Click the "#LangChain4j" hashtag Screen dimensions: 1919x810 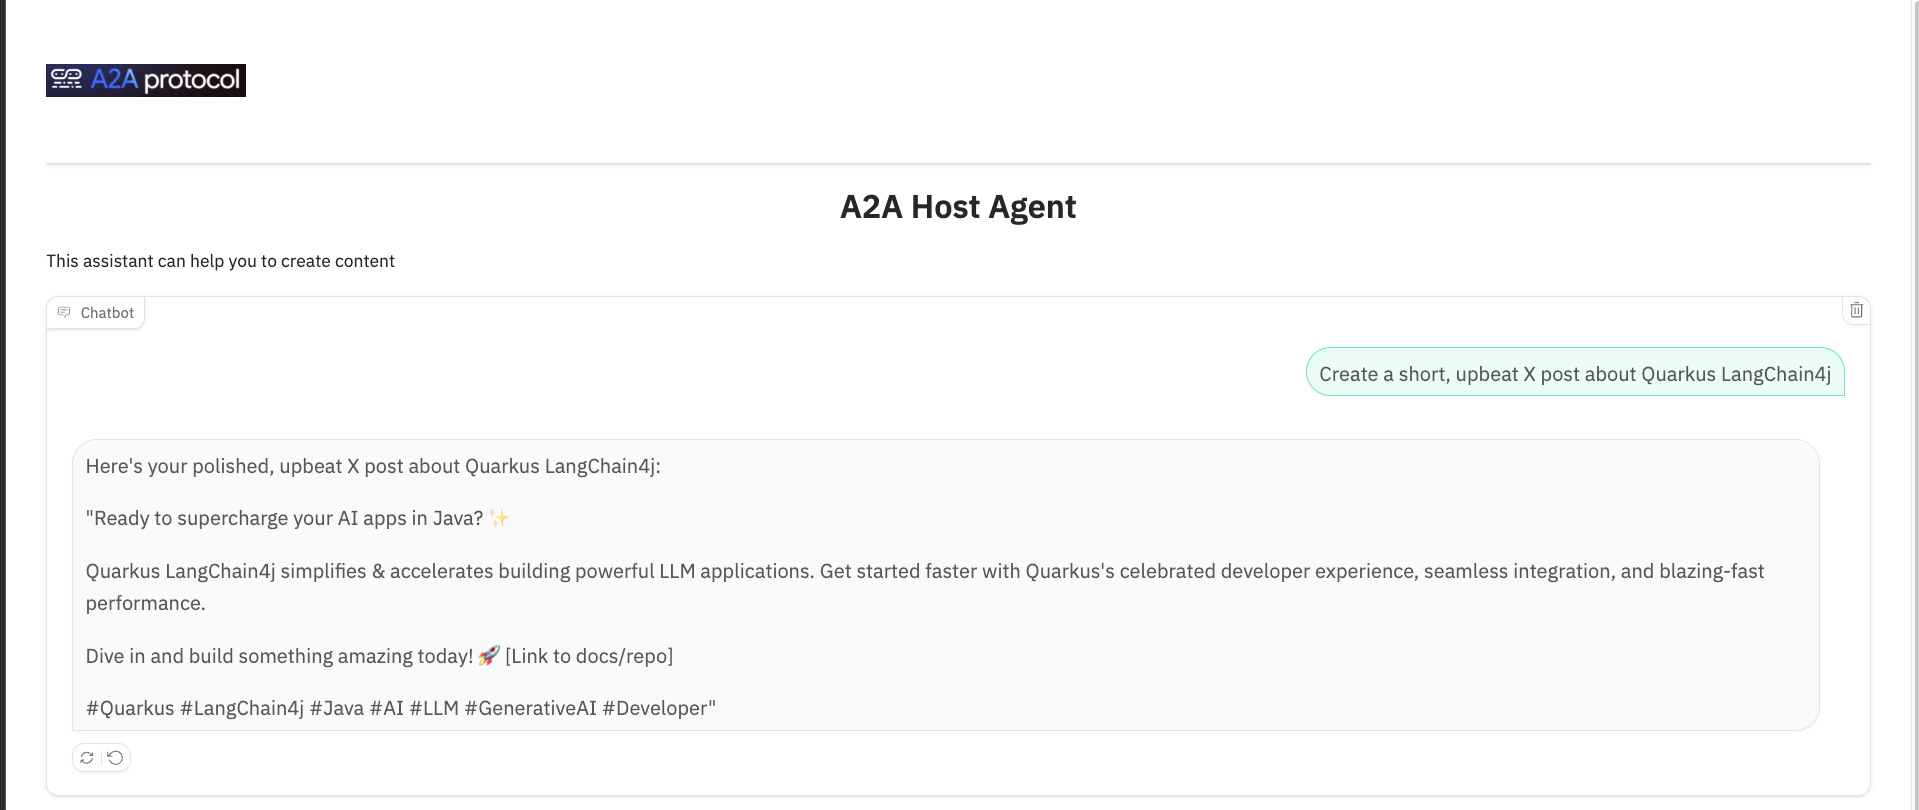pos(241,708)
